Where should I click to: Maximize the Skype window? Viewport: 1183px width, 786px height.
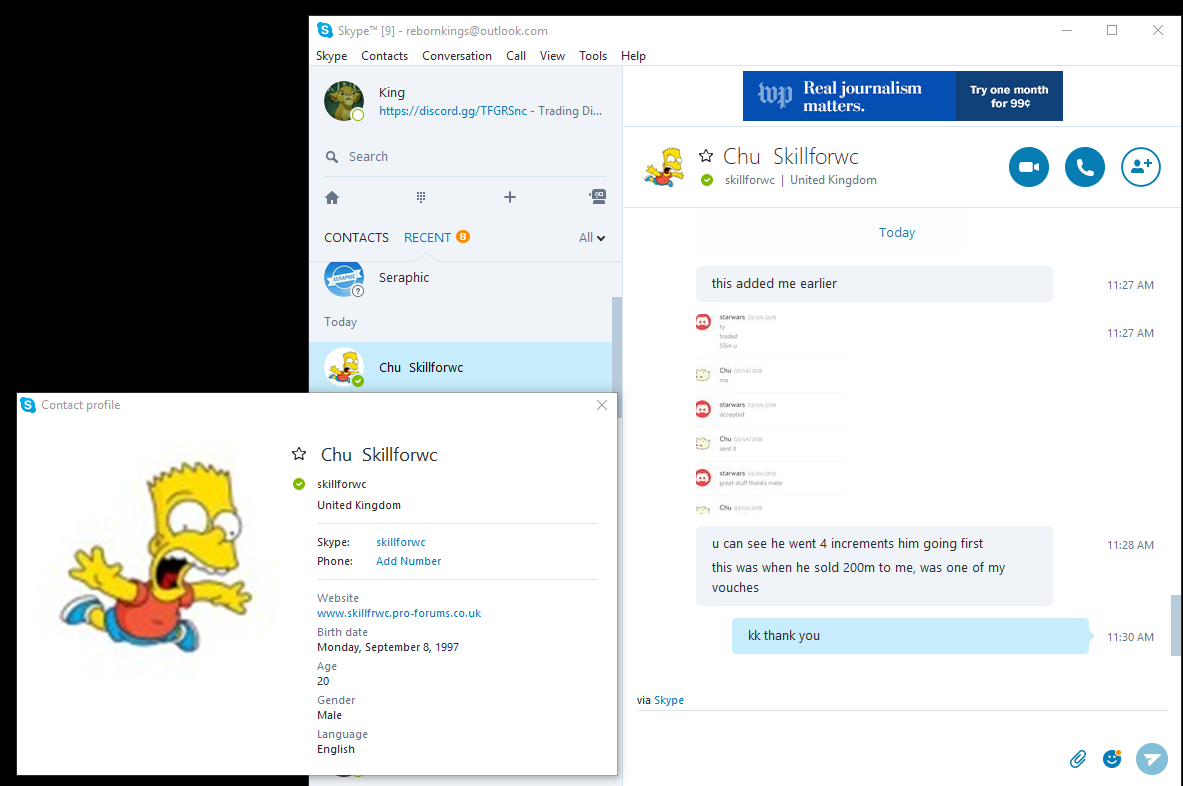tap(1111, 30)
